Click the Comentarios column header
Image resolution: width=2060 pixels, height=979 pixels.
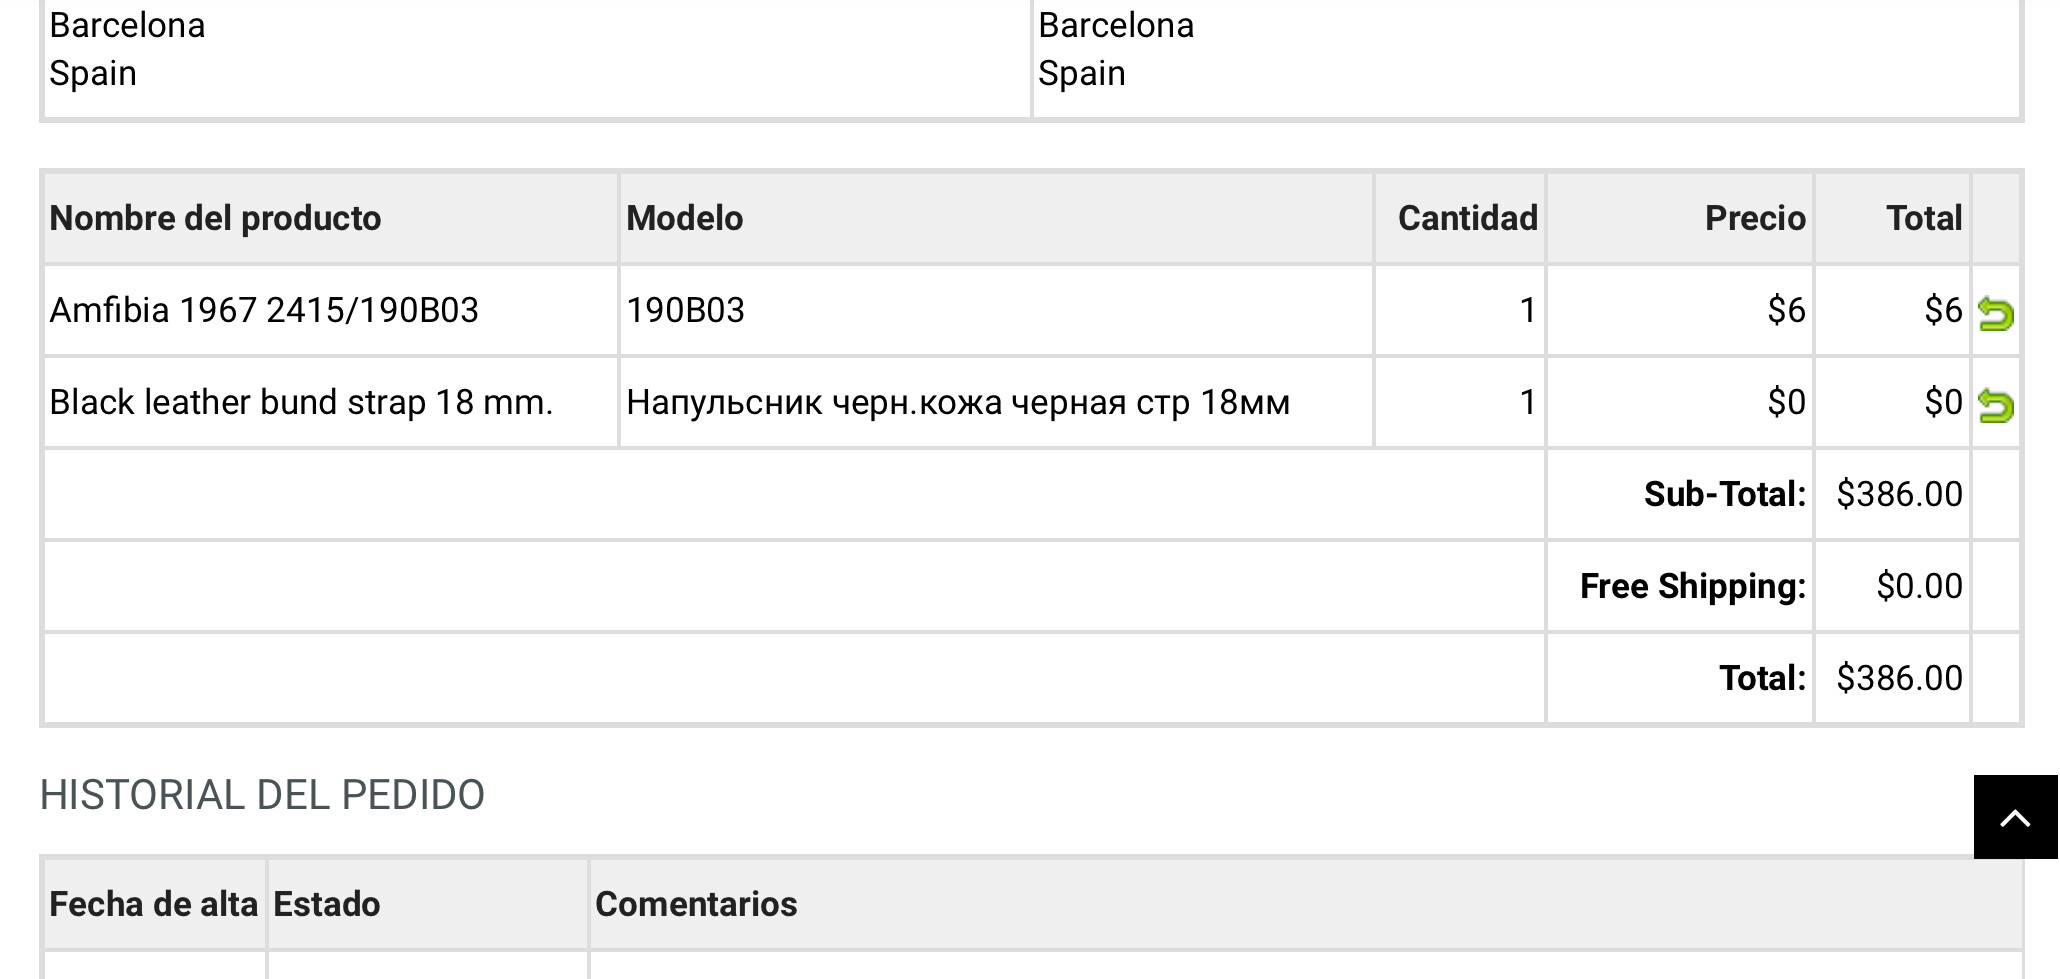(696, 905)
